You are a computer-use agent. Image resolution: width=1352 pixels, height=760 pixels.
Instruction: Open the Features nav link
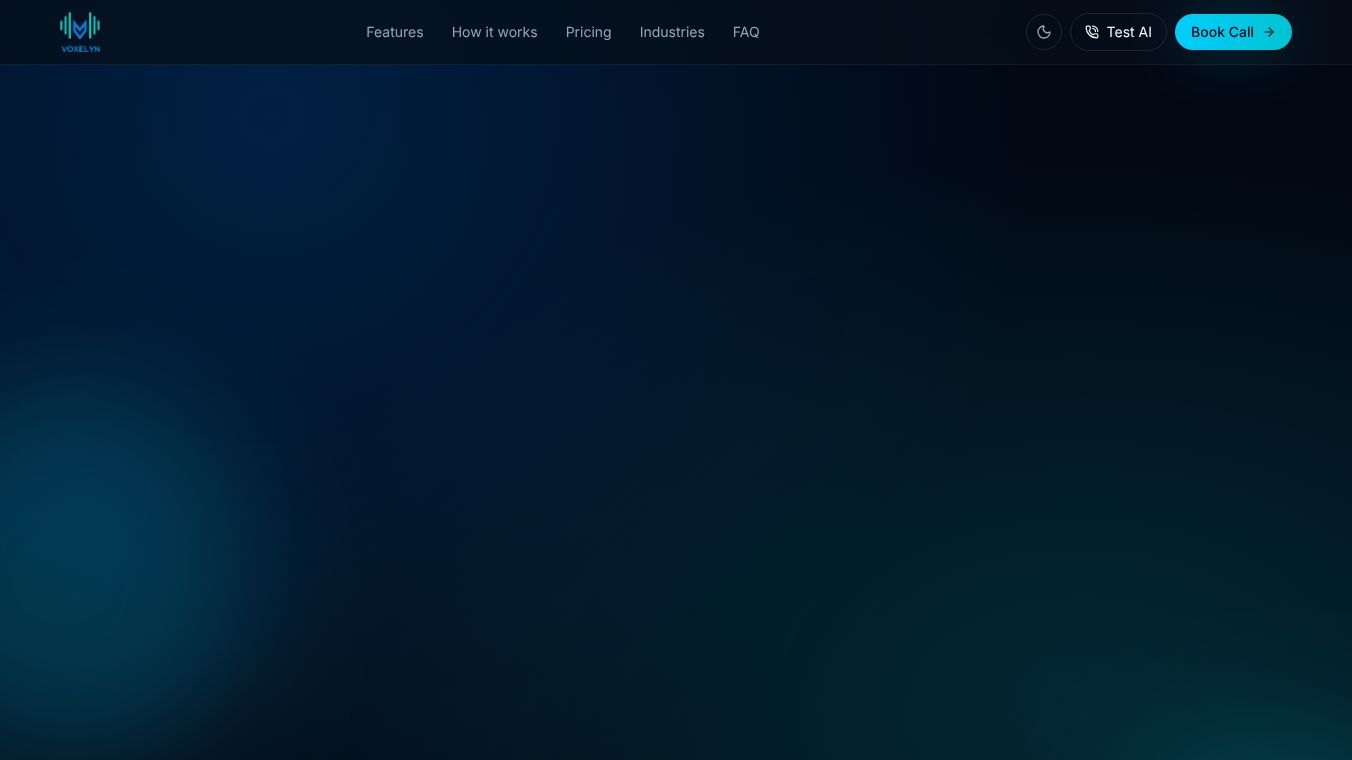(394, 32)
